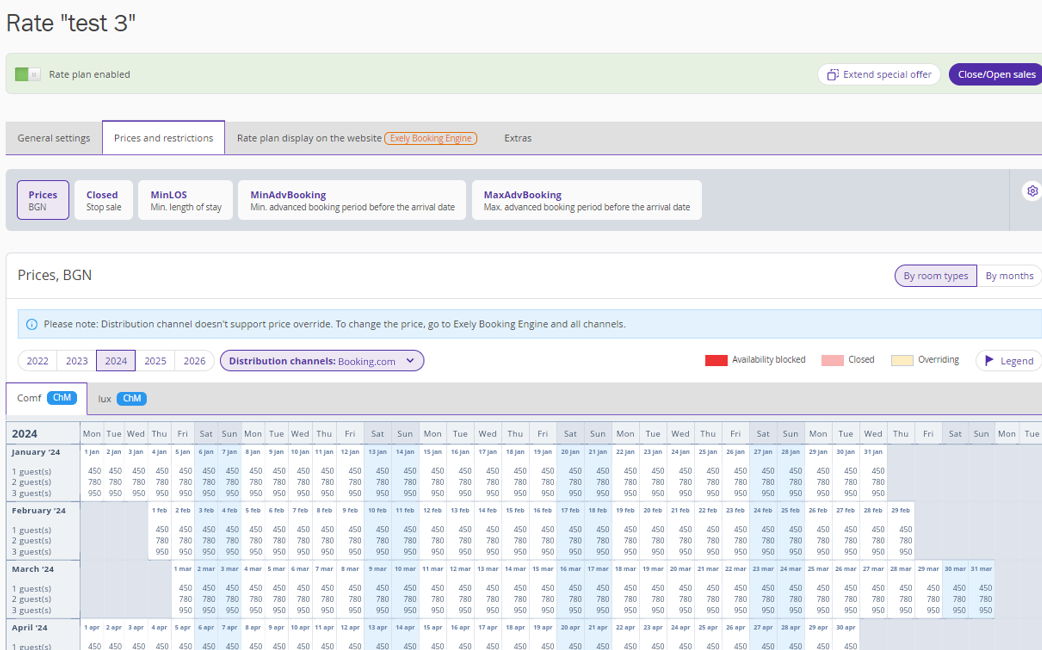Select the MaxAdvBooking restriction button

[x=586, y=200]
